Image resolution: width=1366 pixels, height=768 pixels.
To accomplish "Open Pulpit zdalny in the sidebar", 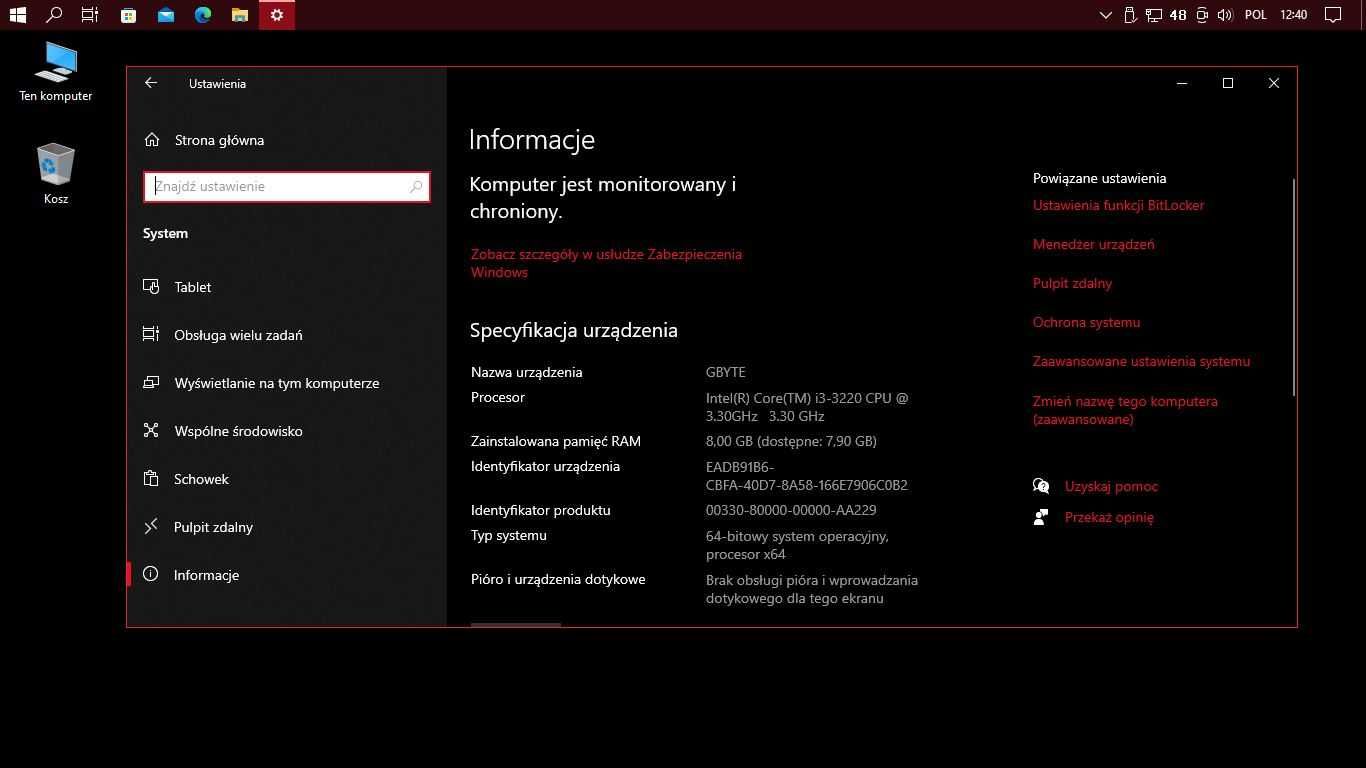I will (x=286, y=527).
